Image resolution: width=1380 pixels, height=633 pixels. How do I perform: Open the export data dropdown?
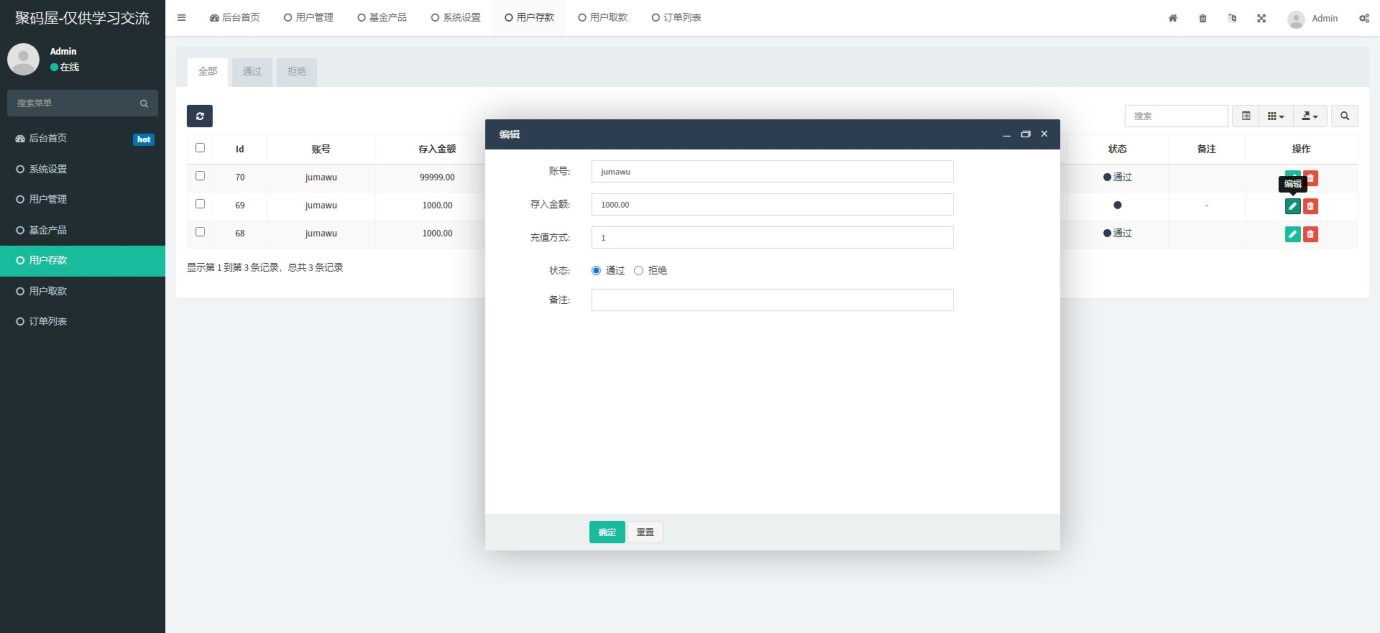click(x=1310, y=116)
